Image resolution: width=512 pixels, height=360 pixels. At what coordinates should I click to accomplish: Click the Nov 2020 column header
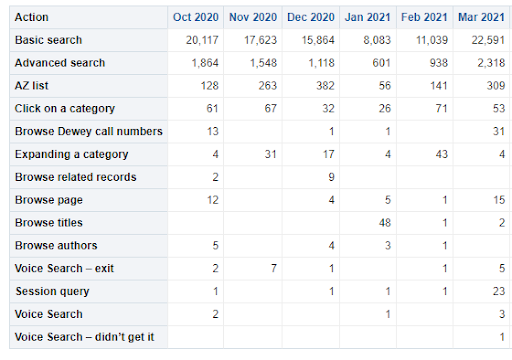[253, 17]
